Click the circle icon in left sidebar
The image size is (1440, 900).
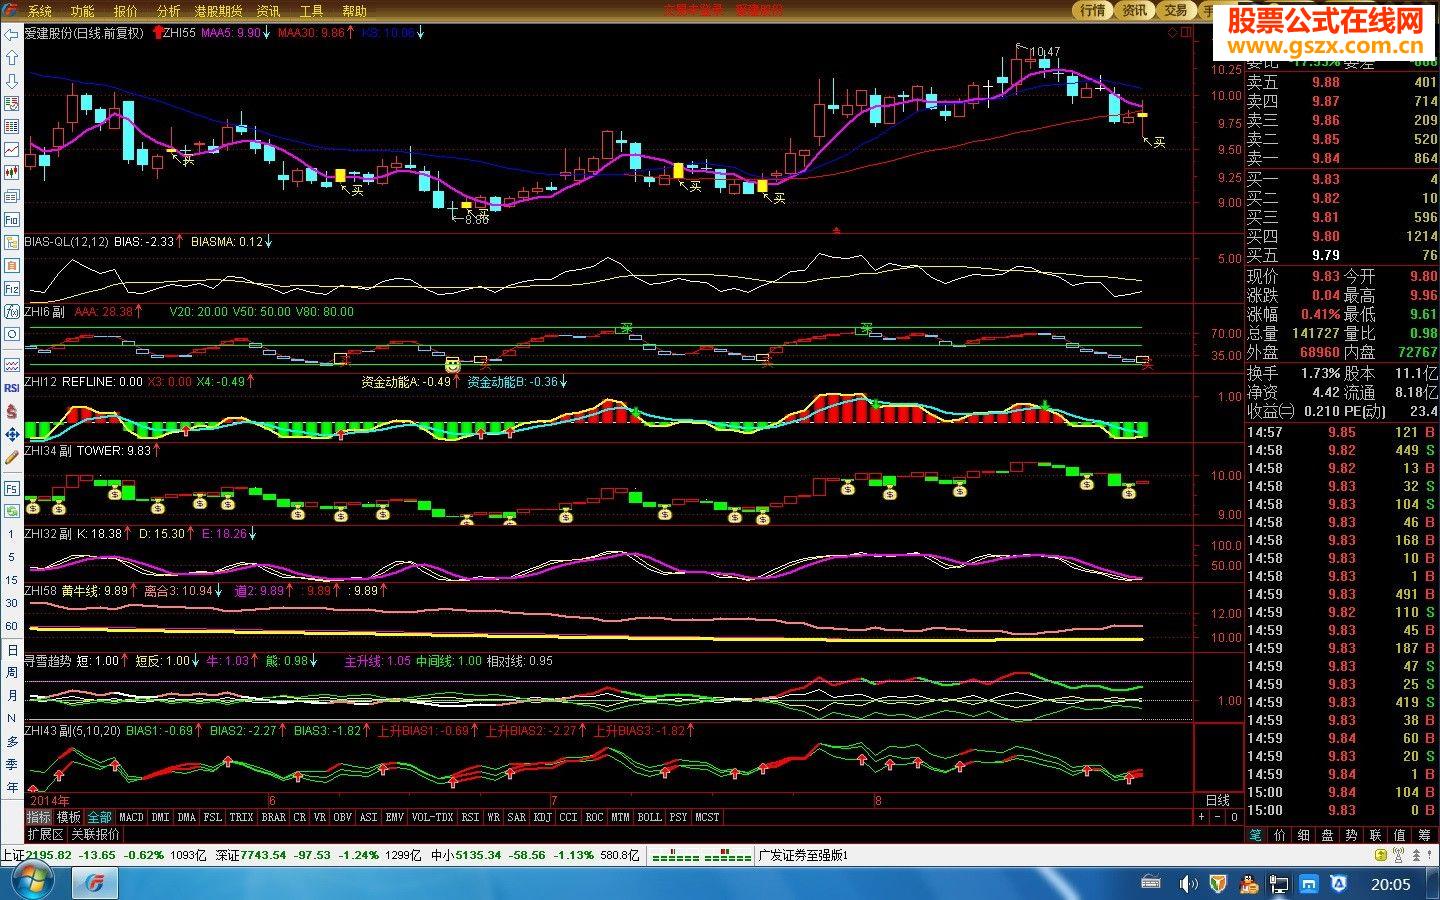coord(11,335)
